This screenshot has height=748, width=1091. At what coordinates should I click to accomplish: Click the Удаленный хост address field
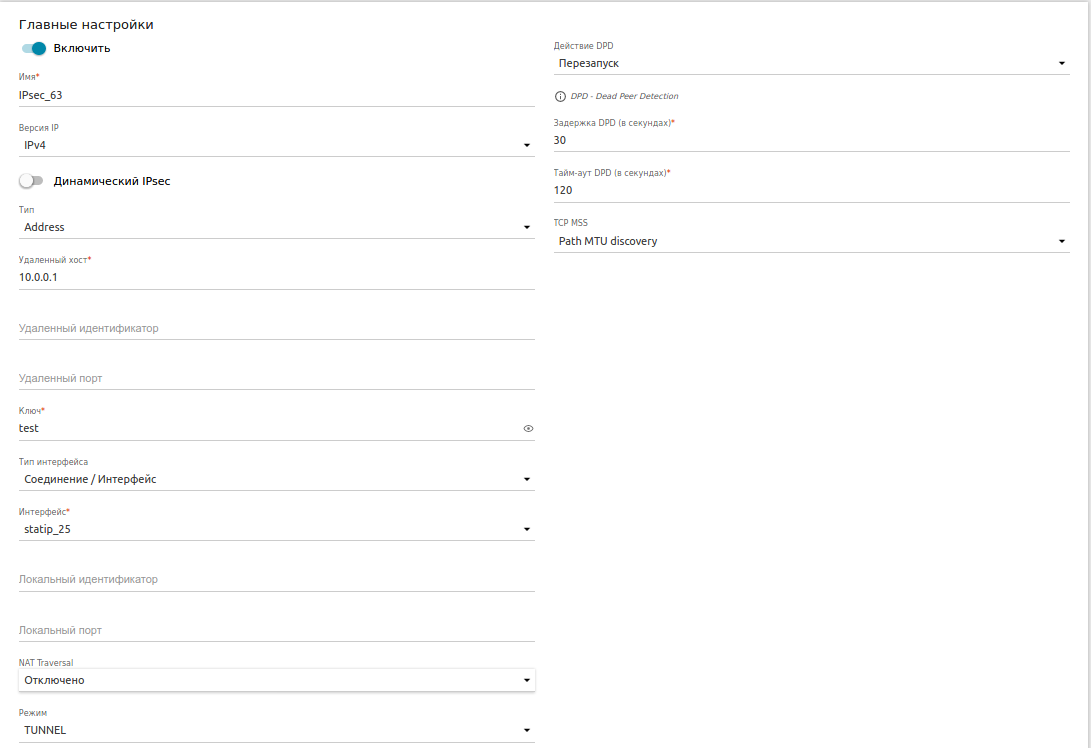pos(276,277)
